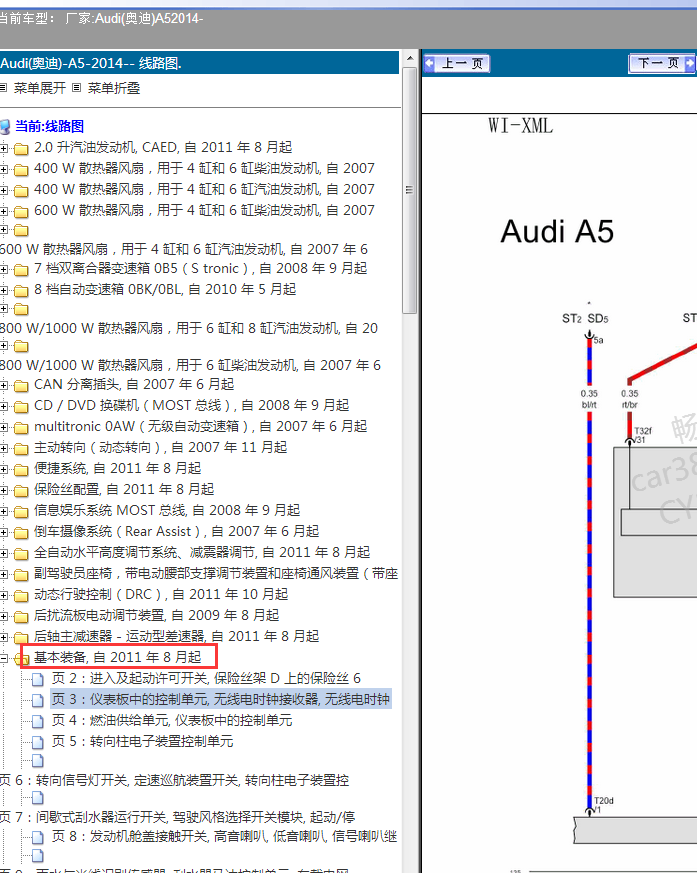
Task: Click the 下一页 next page button
Action: click(x=662, y=63)
